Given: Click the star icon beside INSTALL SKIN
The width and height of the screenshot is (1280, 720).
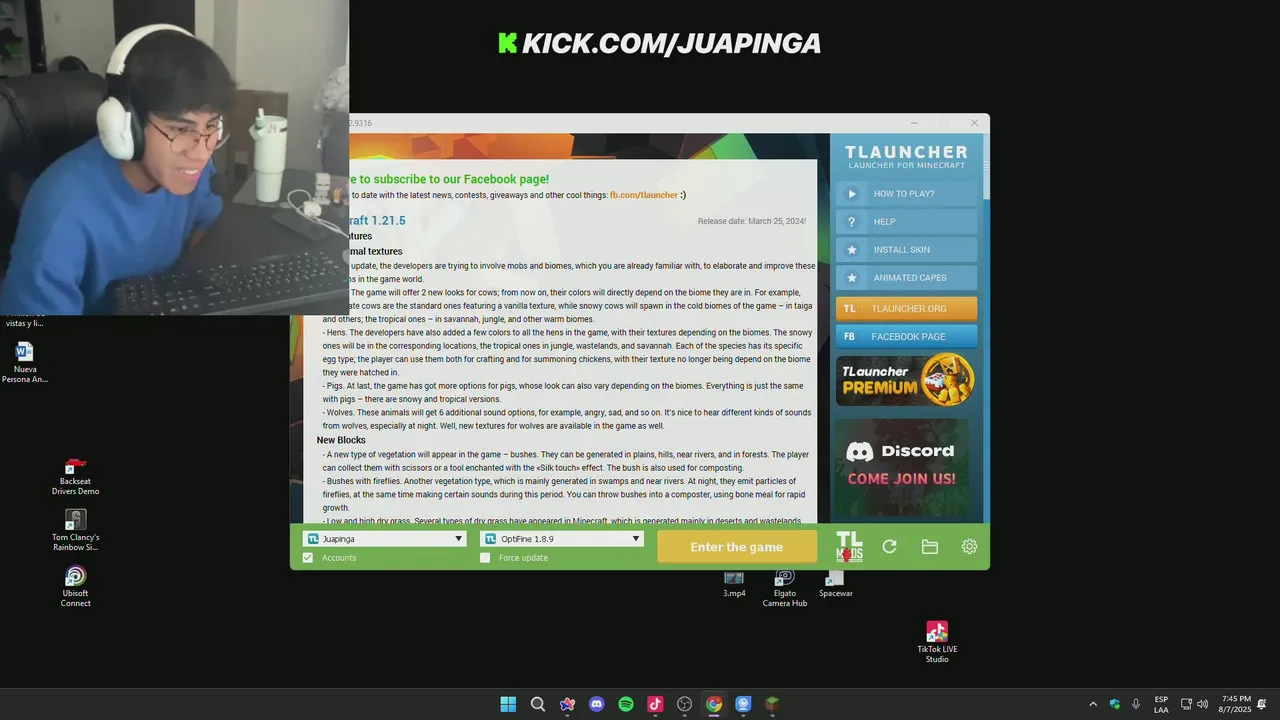Looking at the screenshot, I should point(852,250).
